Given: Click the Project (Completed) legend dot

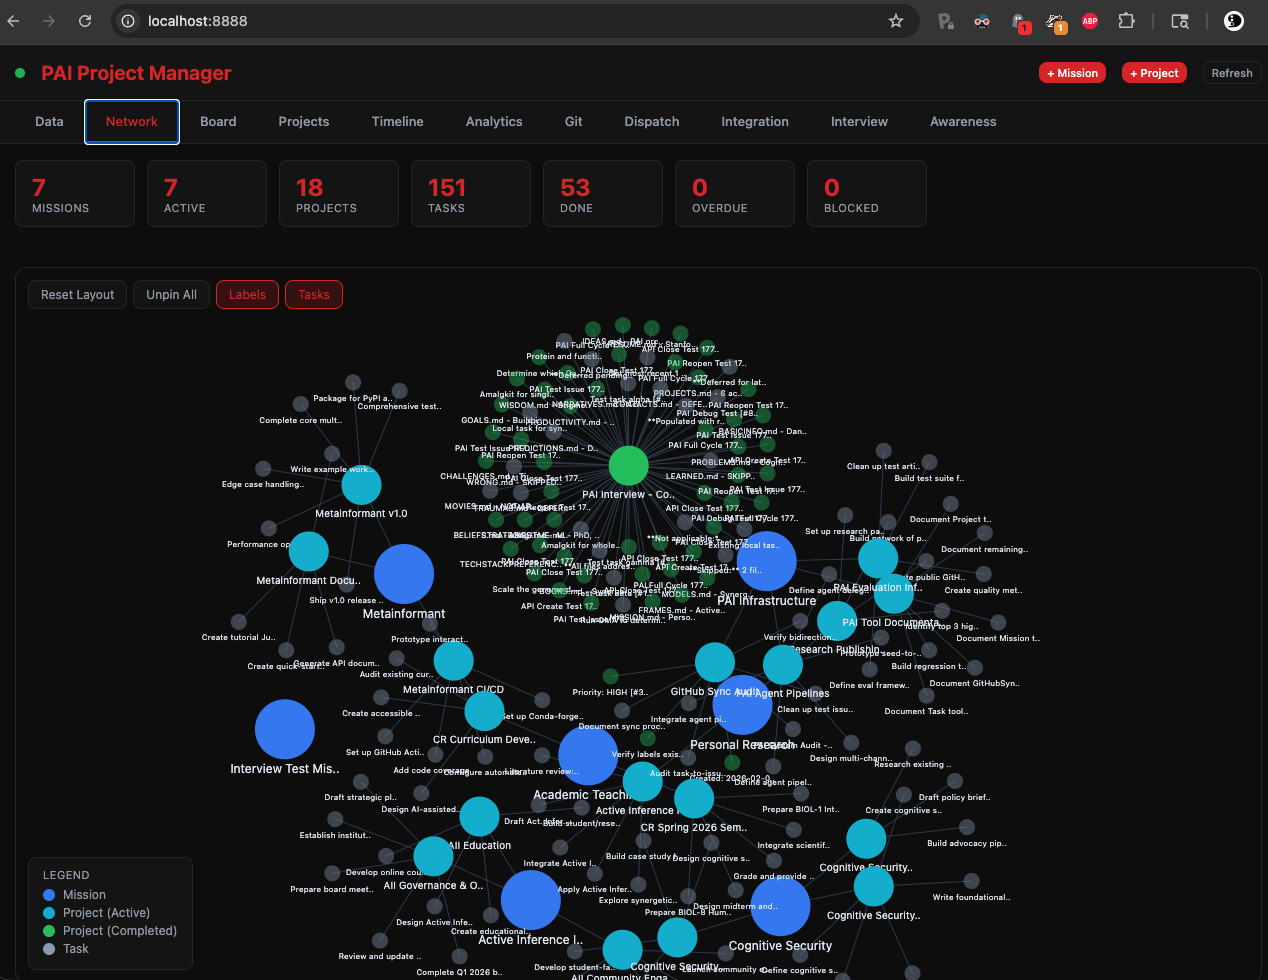Looking at the screenshot, I should [49, 931].
